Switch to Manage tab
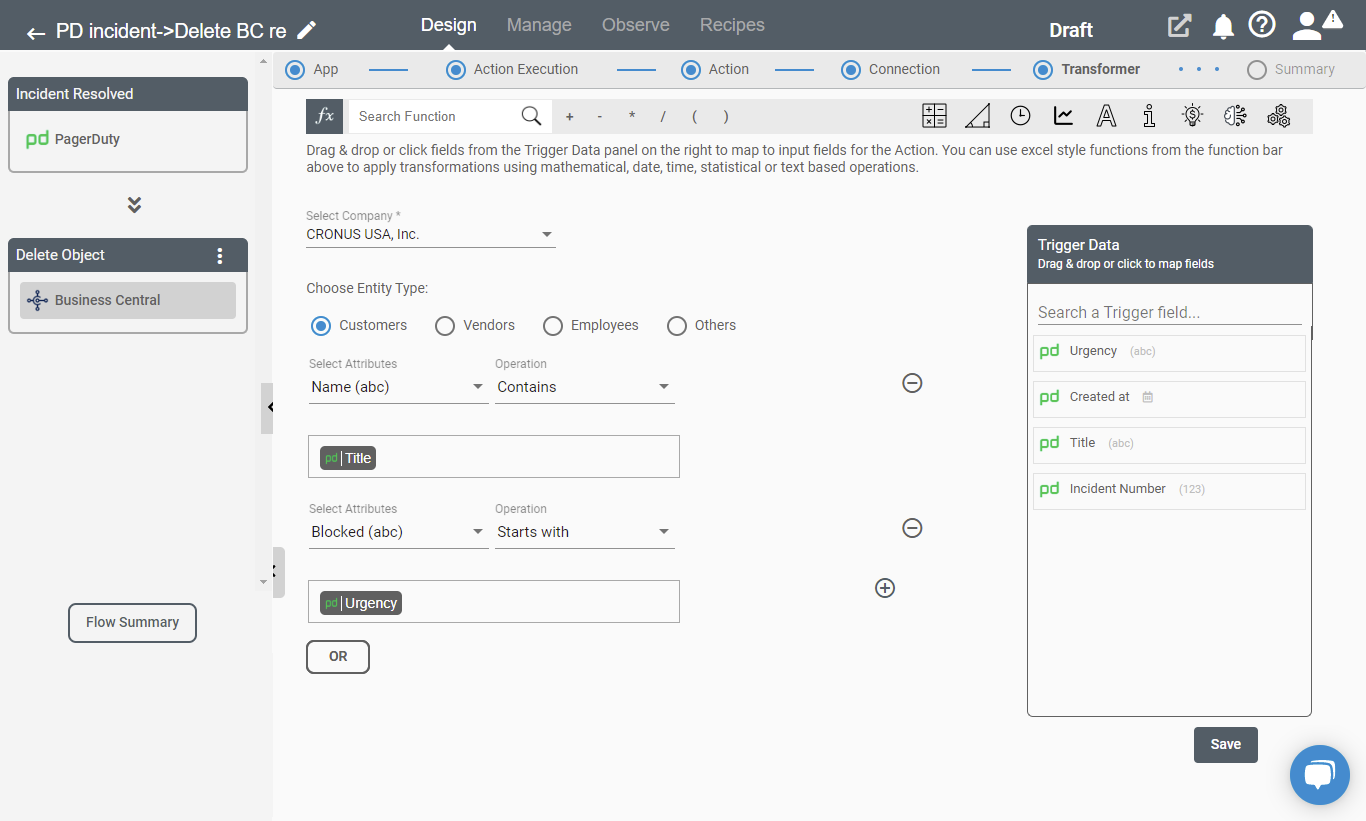 539,25
